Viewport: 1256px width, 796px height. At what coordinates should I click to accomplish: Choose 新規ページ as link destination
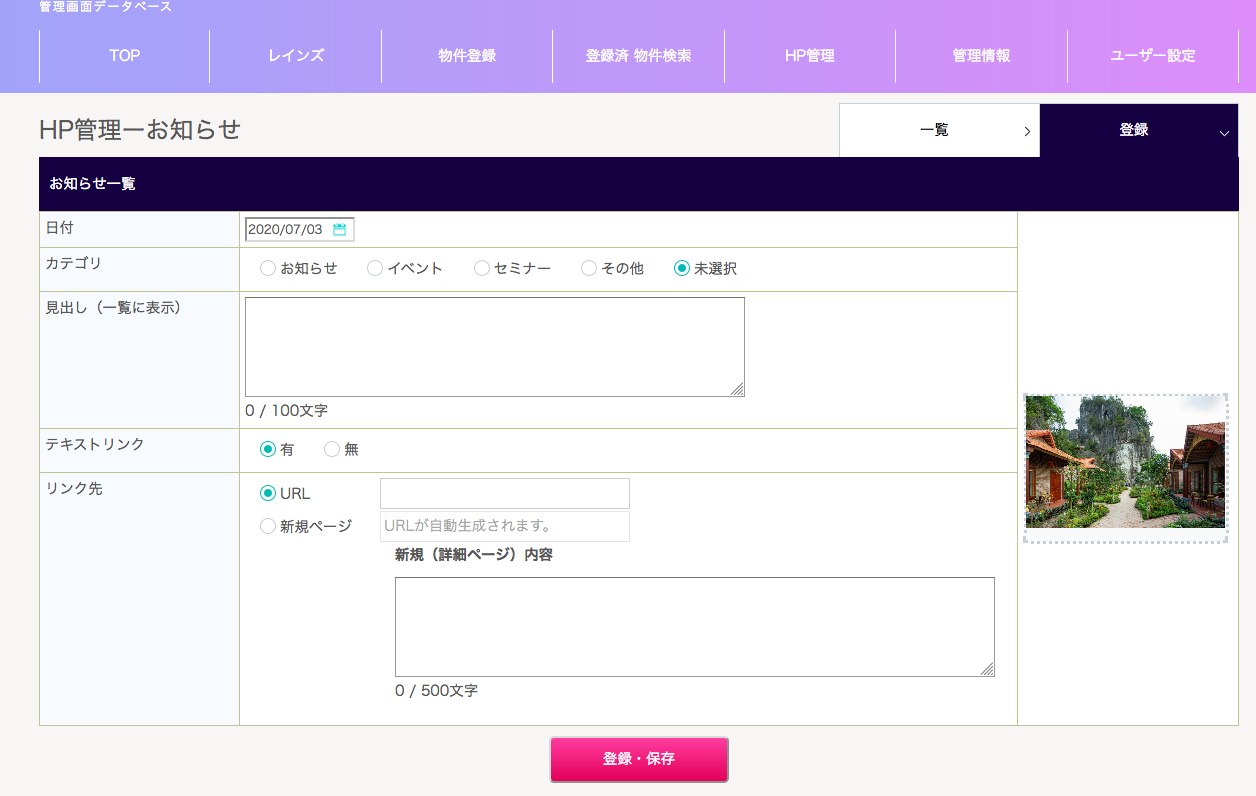coord(268,527)
